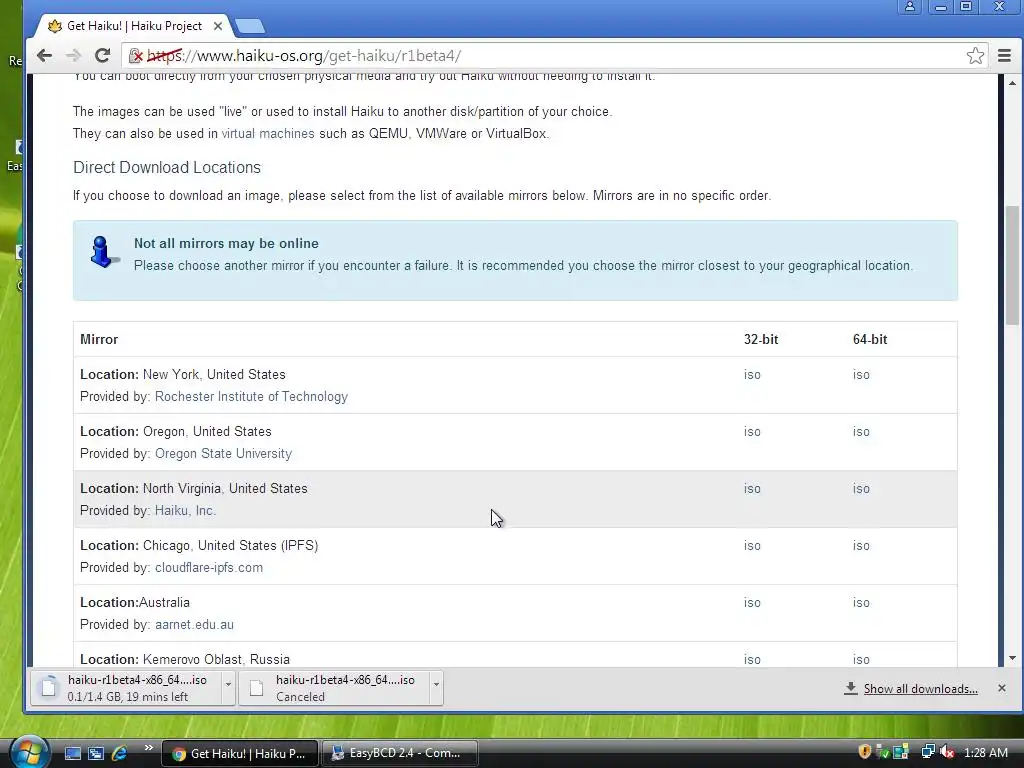Download 64-bit iso from Australia mirror

point(861,603)
